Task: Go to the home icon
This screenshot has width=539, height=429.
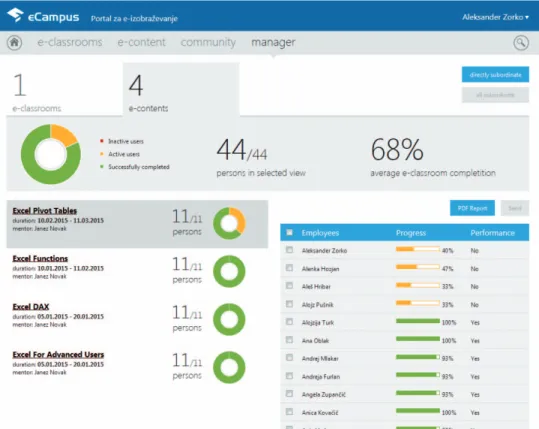Action: pyautogui.click(x=14, y=43)
